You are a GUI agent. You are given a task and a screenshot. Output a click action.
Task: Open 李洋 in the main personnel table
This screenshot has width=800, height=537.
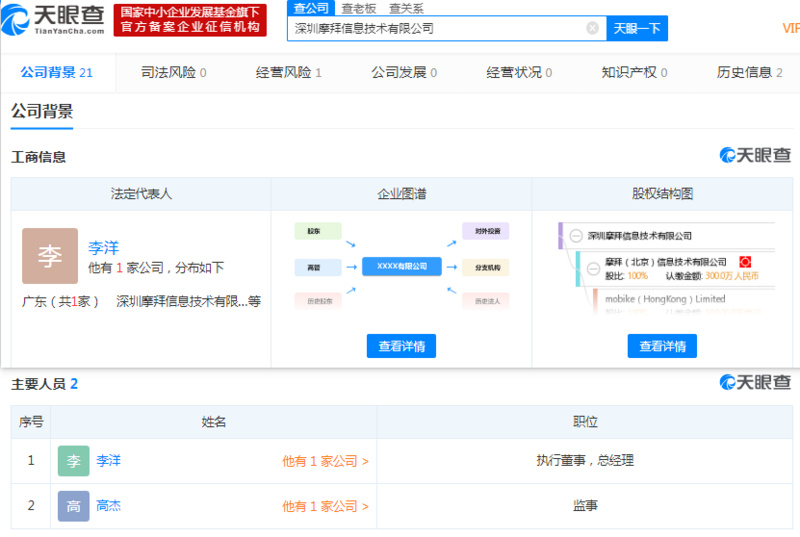[x=108, y=461]
